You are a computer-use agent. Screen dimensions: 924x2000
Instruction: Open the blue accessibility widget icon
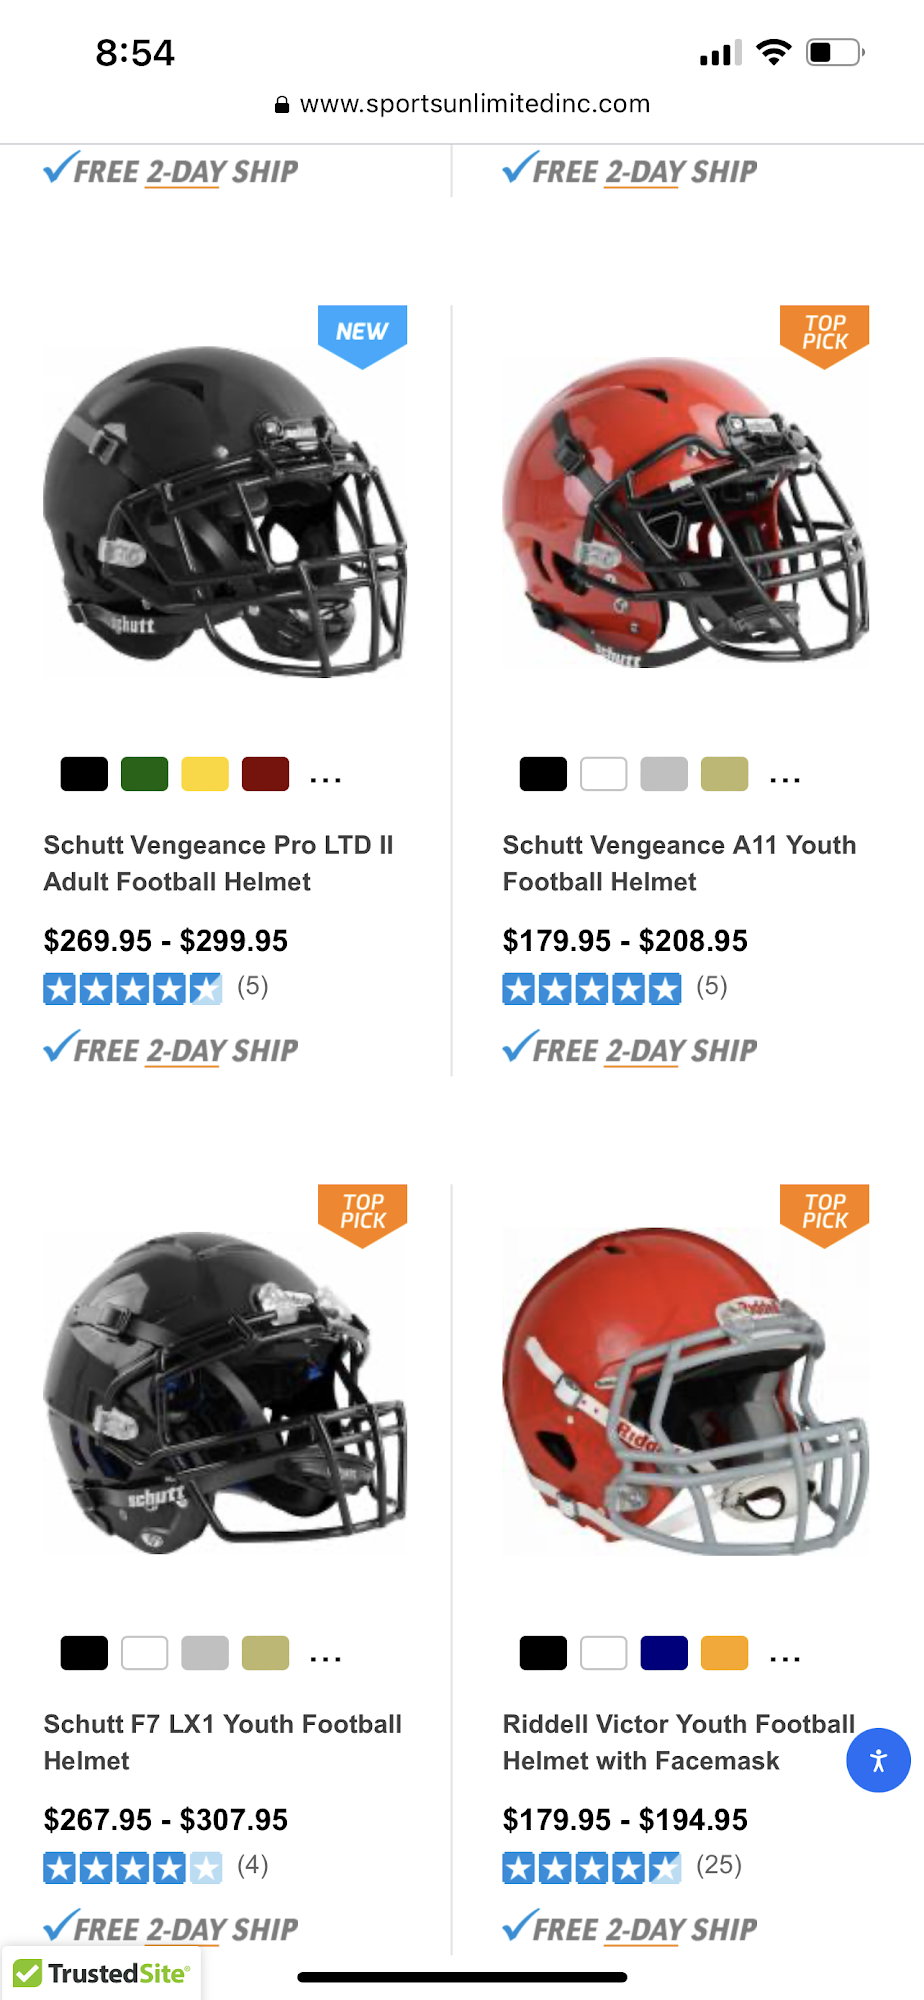coord(878,1760)
